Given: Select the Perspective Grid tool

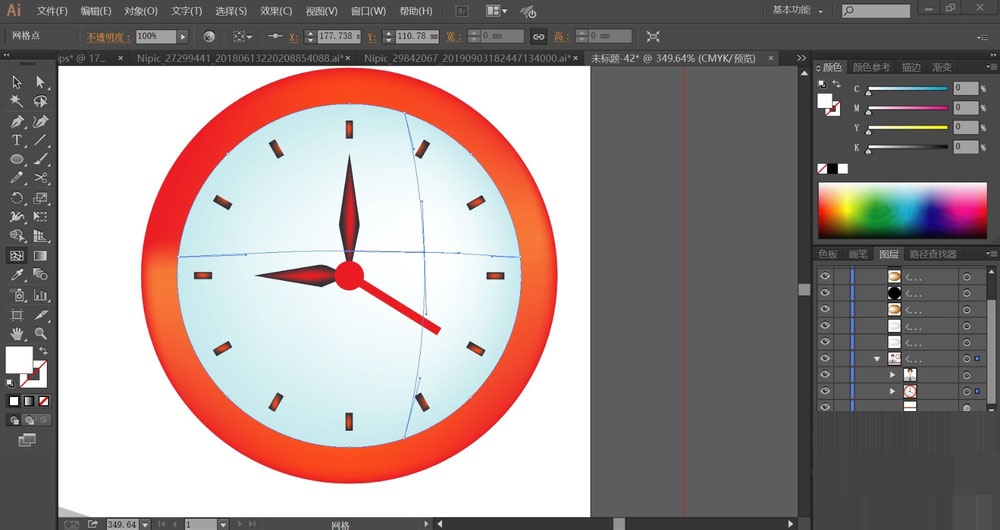Looking at the screenshot, I should 40,237.
